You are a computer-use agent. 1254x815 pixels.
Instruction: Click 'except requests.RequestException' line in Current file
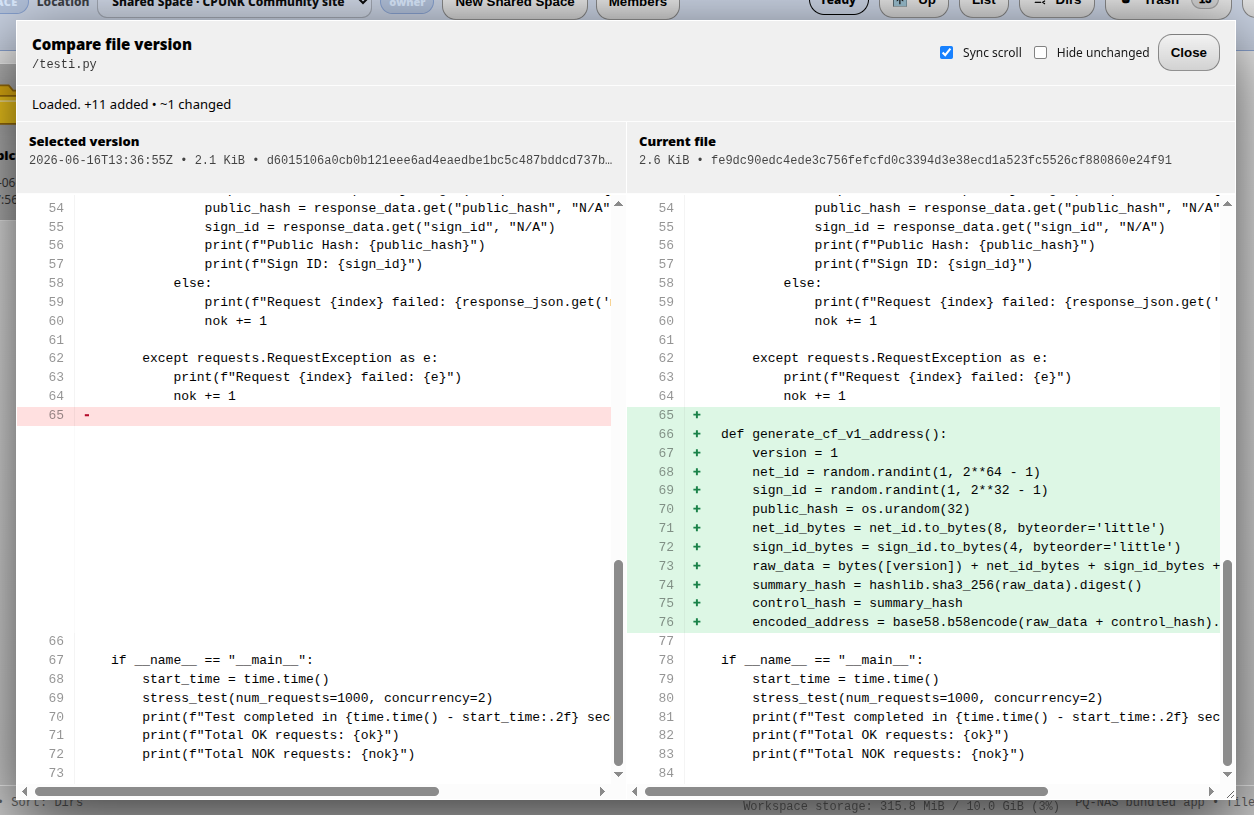tap(900, 358)
